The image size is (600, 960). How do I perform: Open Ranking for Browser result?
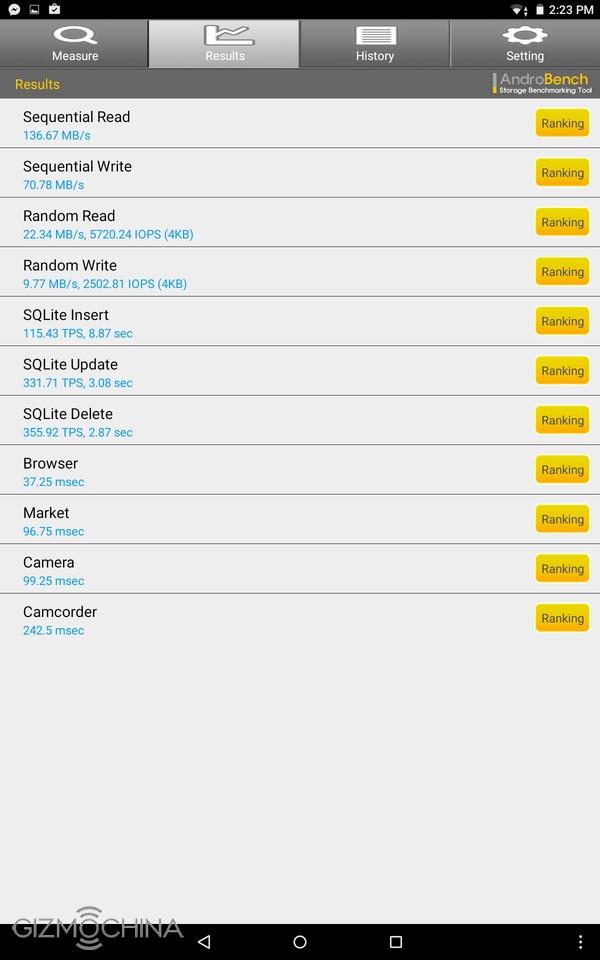coord(562,470)
